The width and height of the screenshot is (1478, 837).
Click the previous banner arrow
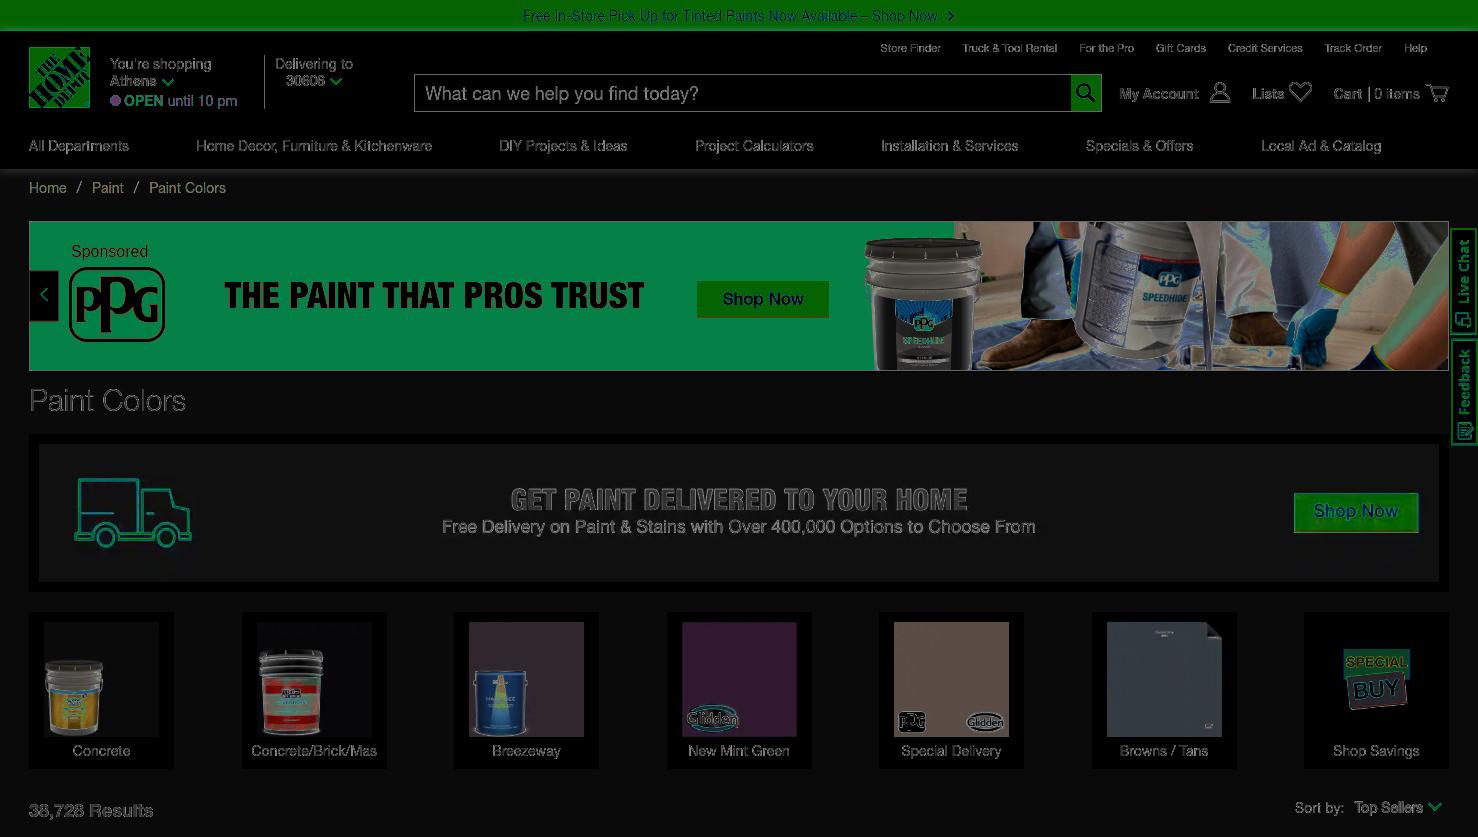pos(44,295)
